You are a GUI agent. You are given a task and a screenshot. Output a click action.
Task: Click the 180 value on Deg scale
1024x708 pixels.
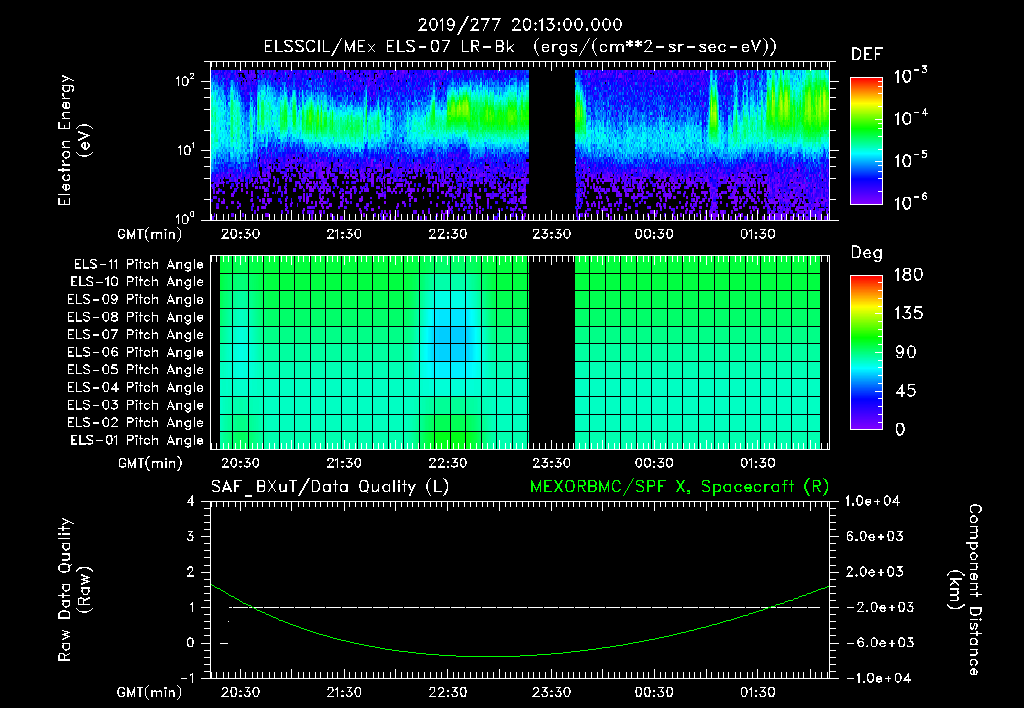point(909,275)
